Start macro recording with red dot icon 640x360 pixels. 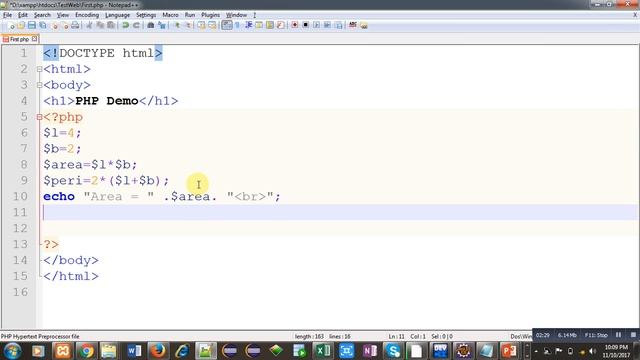tap(294, 25)
